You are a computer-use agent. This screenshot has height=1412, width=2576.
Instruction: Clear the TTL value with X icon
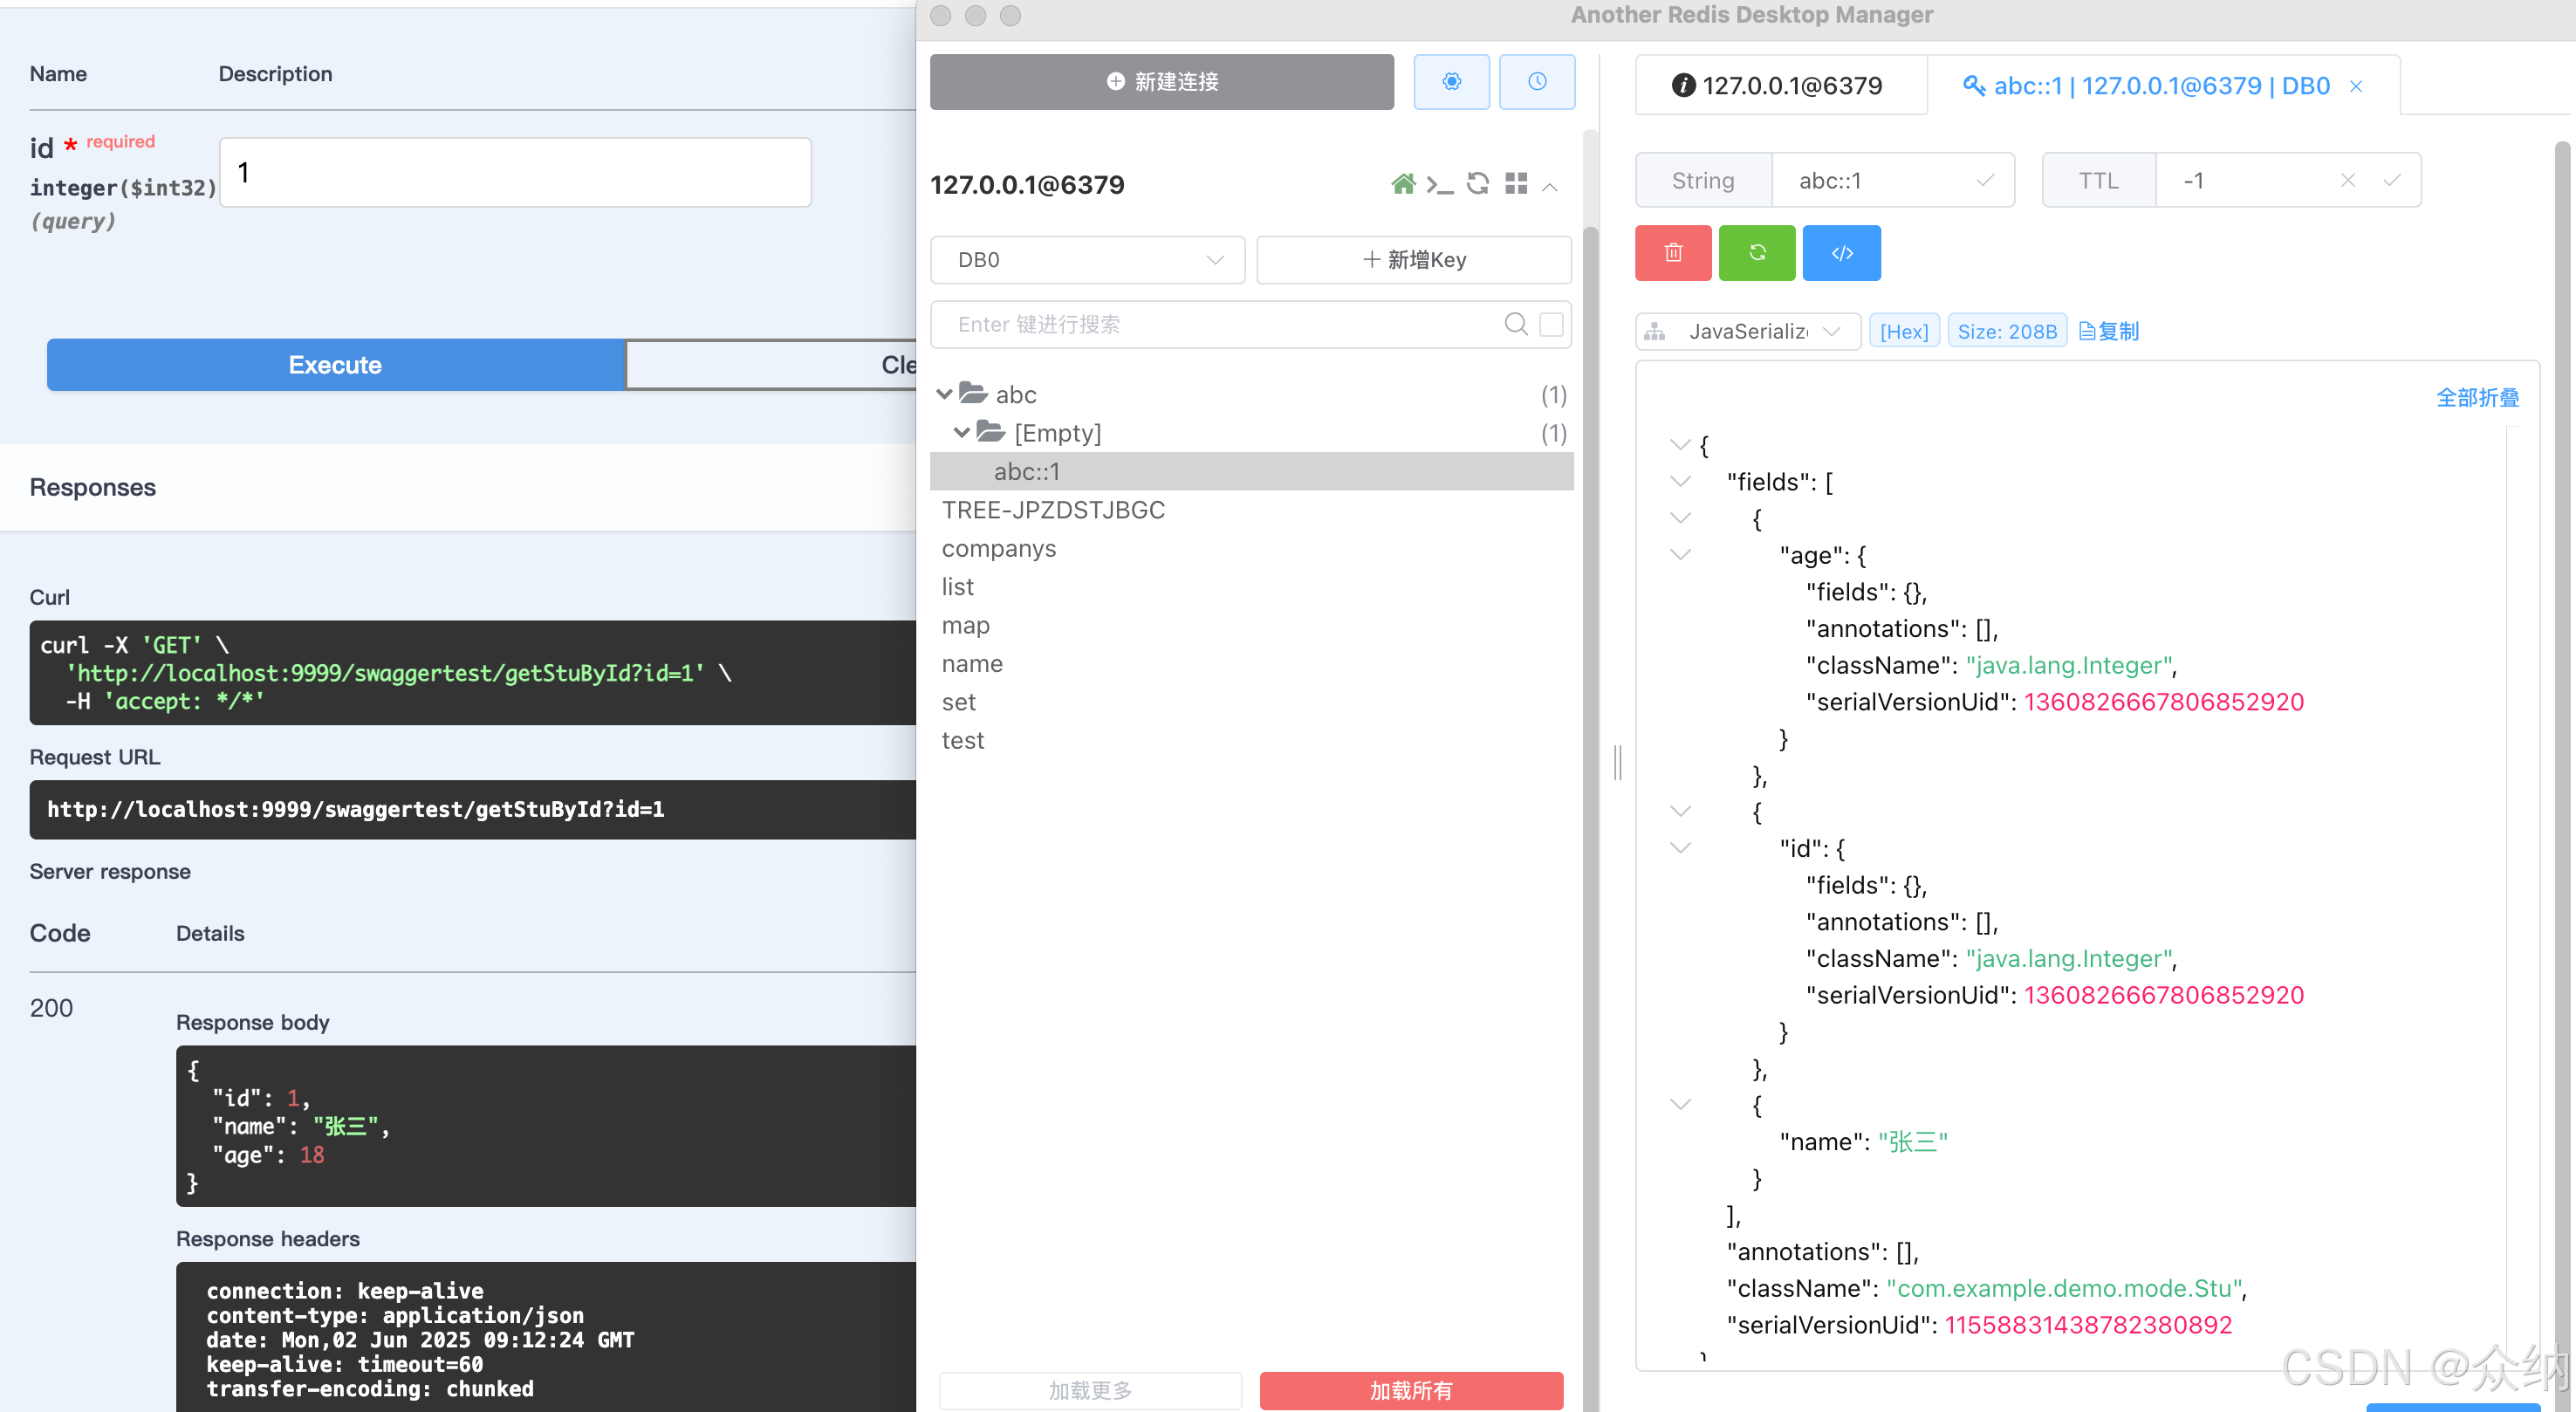click(2348, 181)
